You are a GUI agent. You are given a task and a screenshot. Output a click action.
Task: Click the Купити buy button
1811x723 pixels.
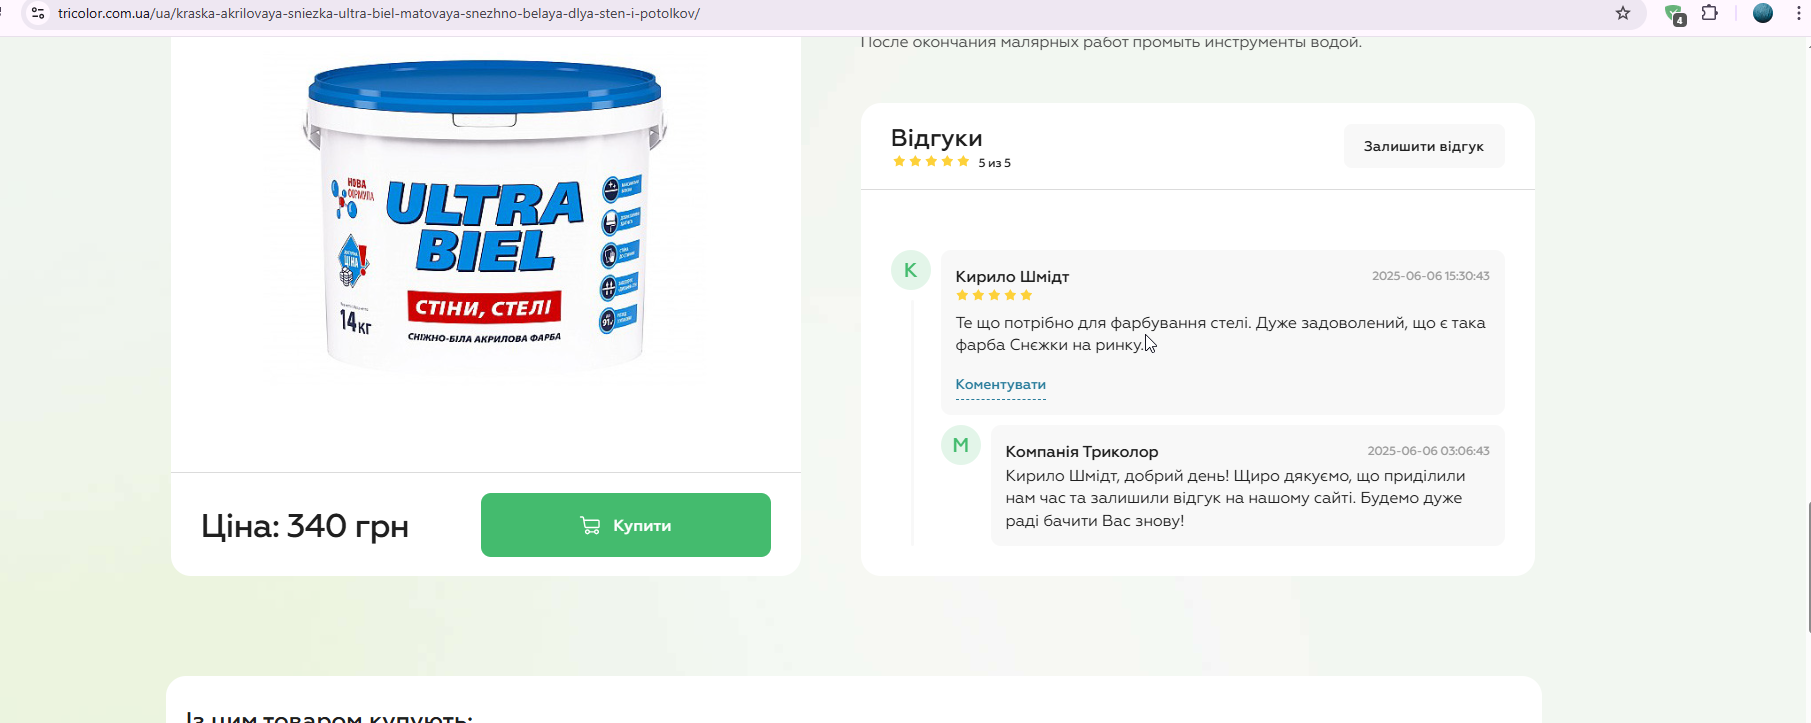point(626,525)
